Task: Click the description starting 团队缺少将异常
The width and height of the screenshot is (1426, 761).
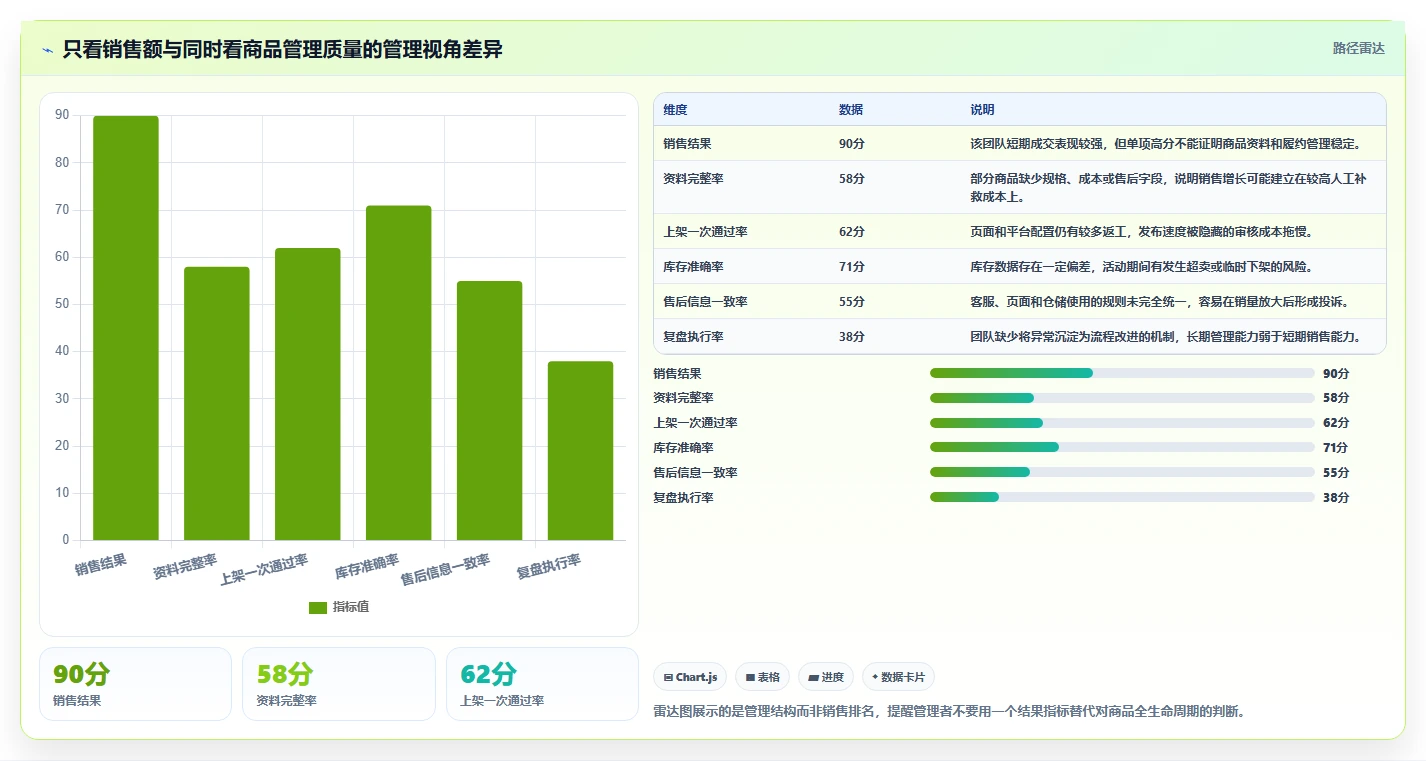Action: click(1165, 337)
